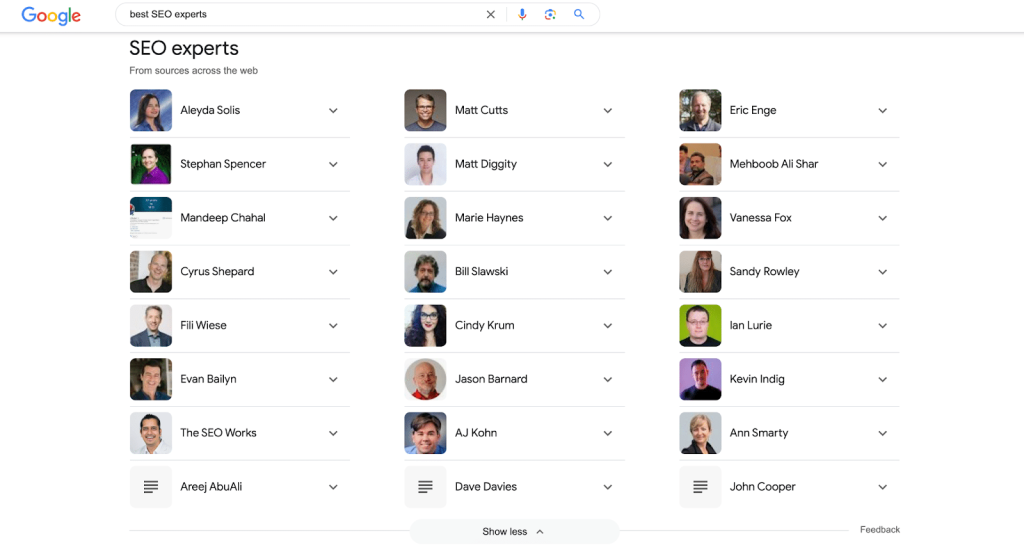Select Marie Haynes photo thumbnail
The width and height of the screenshot is (1024, 557).
point(425,218)
